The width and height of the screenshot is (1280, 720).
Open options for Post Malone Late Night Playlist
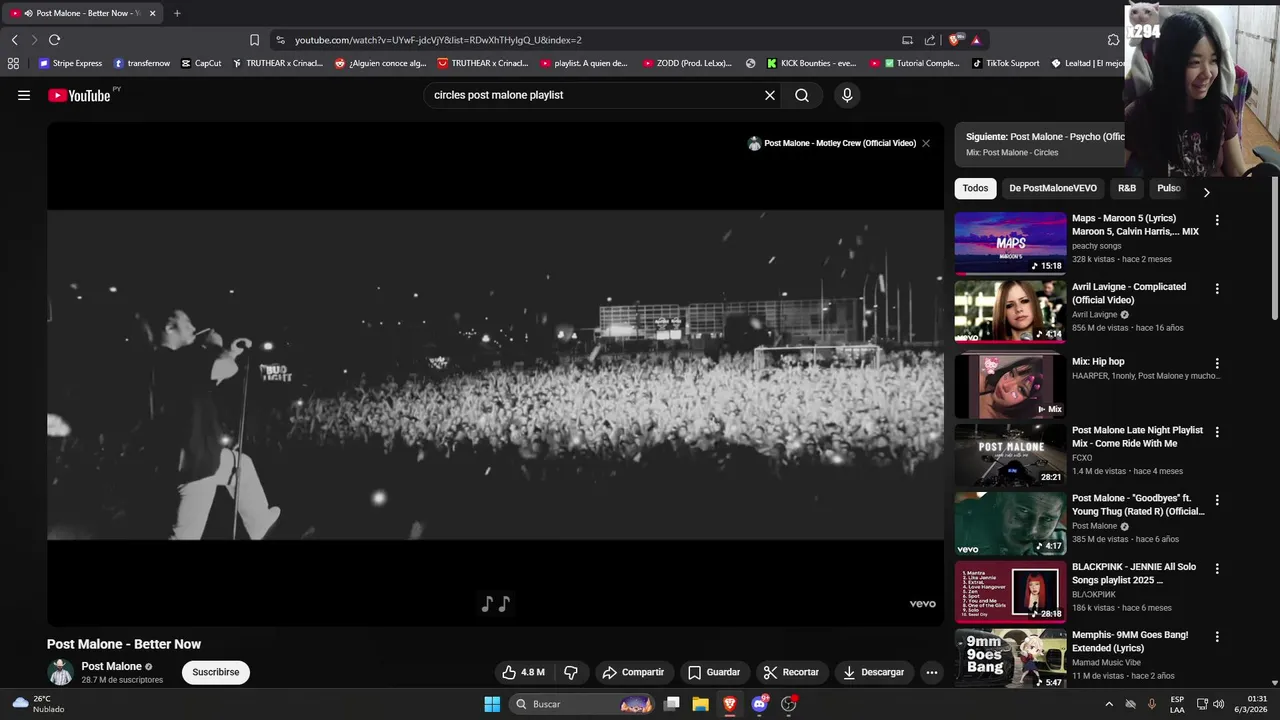tap(1217, 432)
